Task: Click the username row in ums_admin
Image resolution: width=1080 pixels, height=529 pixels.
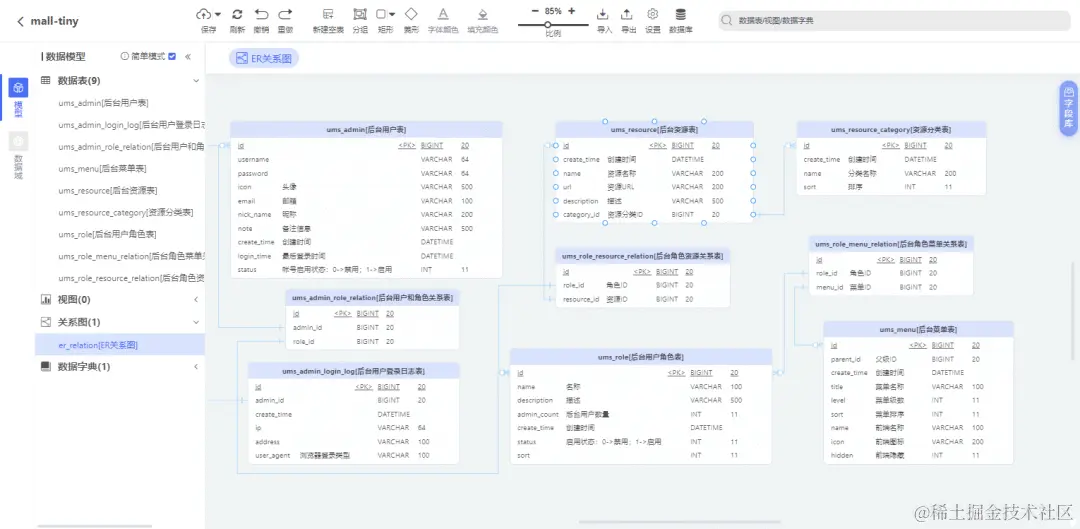Action: (x=366, y=159)
